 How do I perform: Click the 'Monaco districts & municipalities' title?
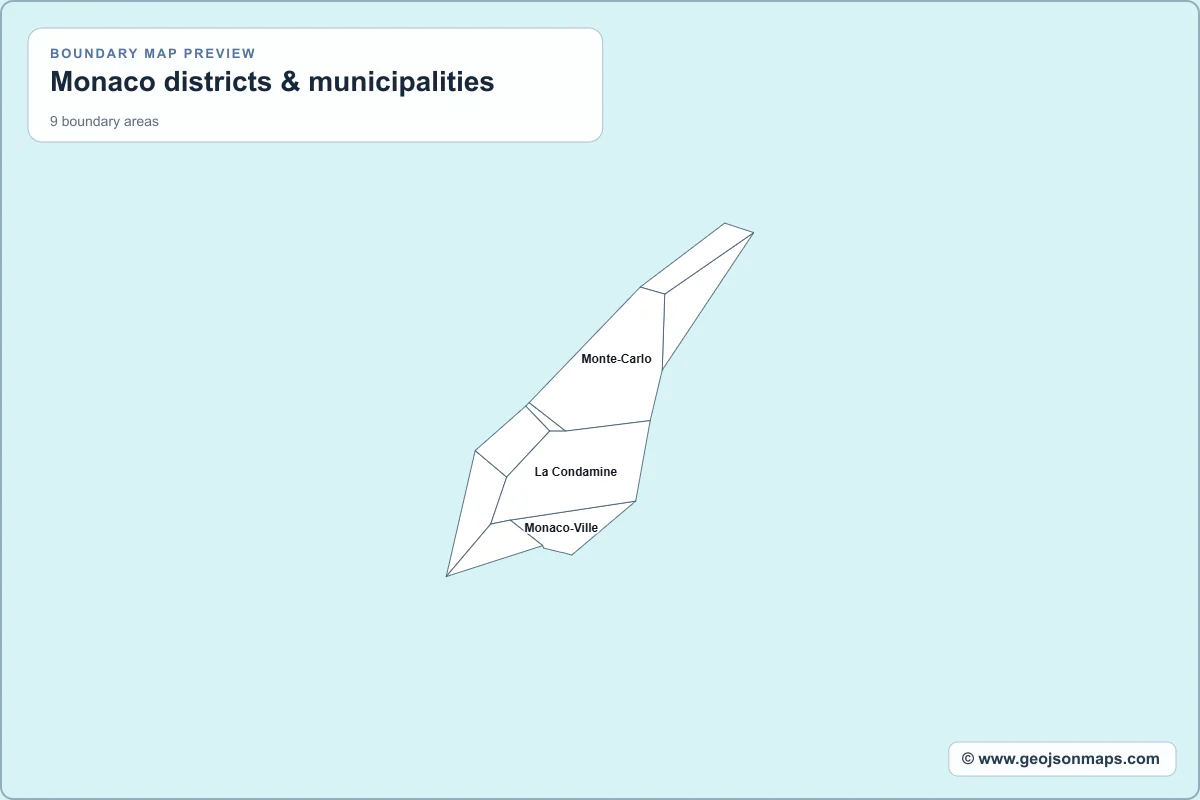point(272,82)
